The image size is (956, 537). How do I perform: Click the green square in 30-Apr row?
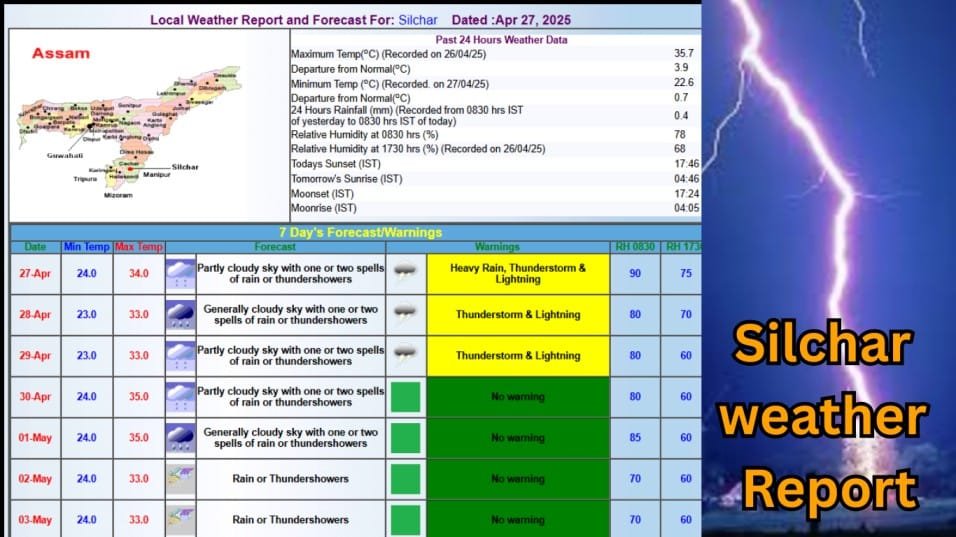pos(405,396)
